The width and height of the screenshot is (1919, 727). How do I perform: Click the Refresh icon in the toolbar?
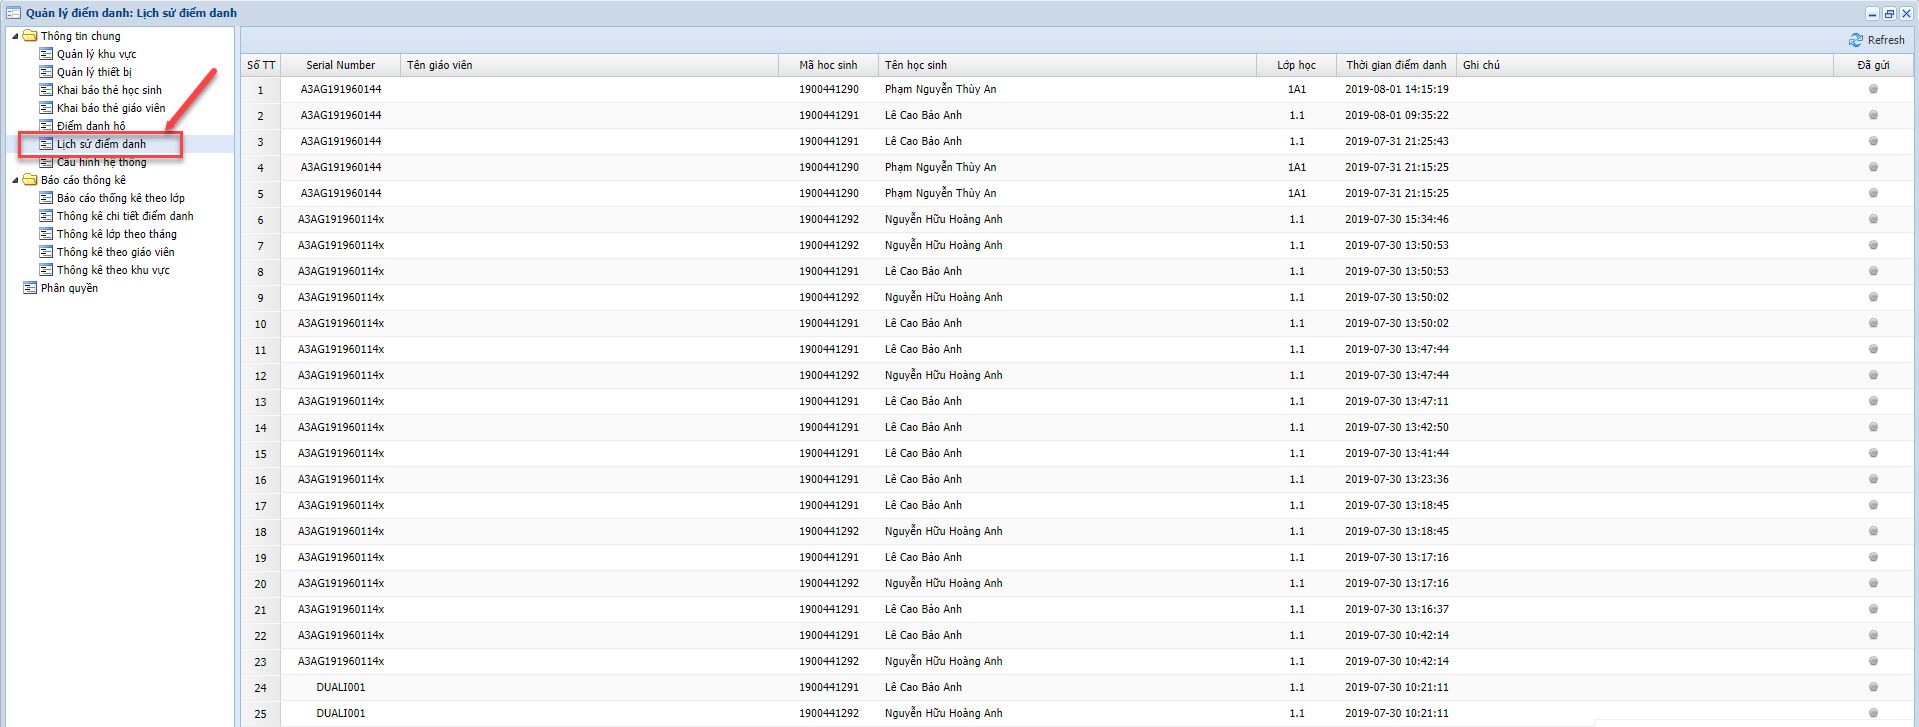pyautogui.click(x=1856, y=40)
